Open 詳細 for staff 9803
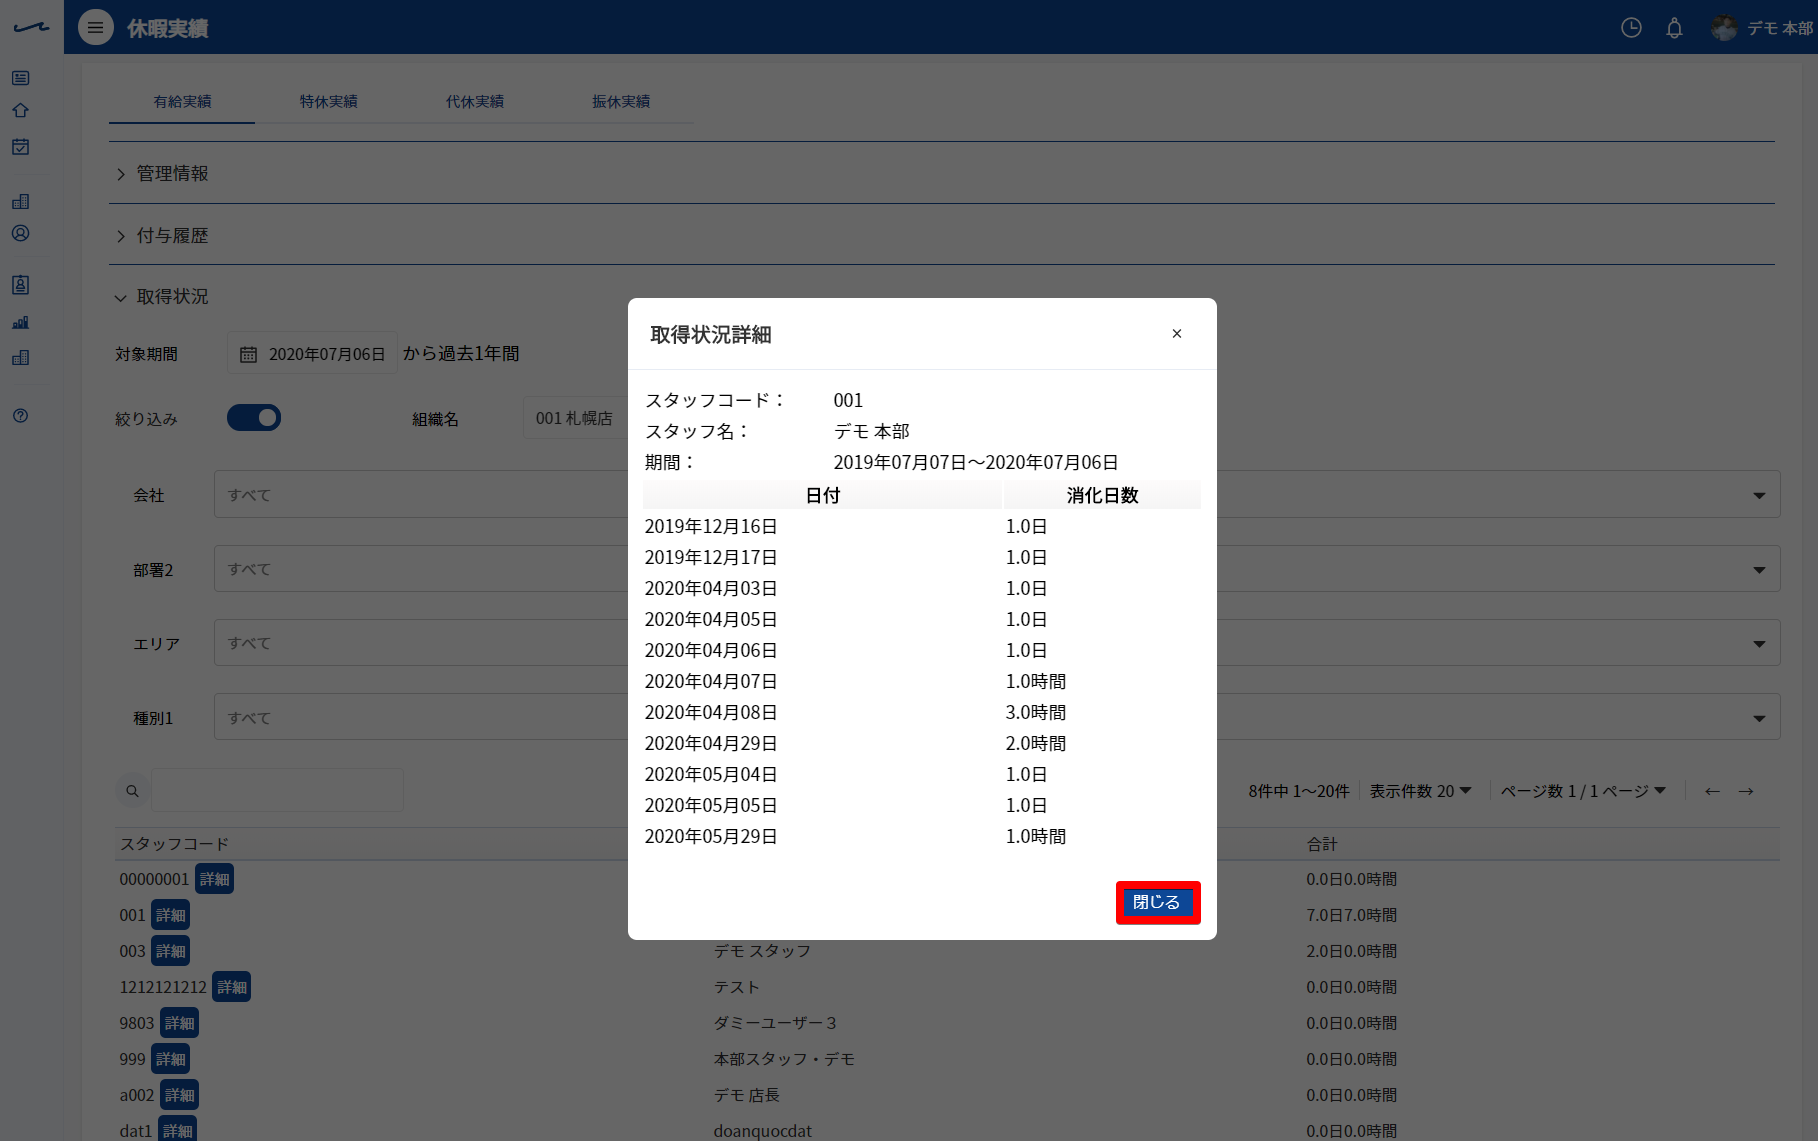The height and width of the screenshot is (1141, 1818). coord(180,1023)
